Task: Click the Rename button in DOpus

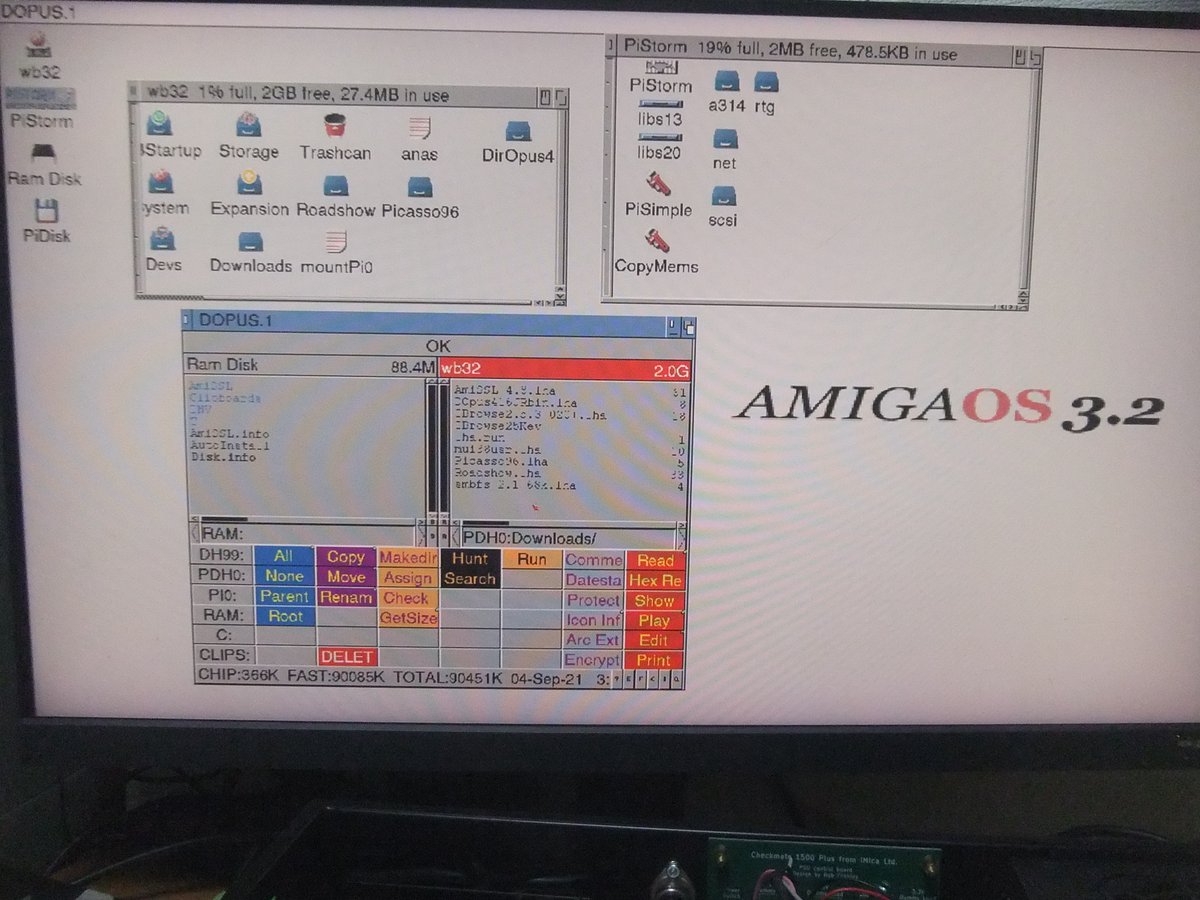Action: tap(346, 597)
